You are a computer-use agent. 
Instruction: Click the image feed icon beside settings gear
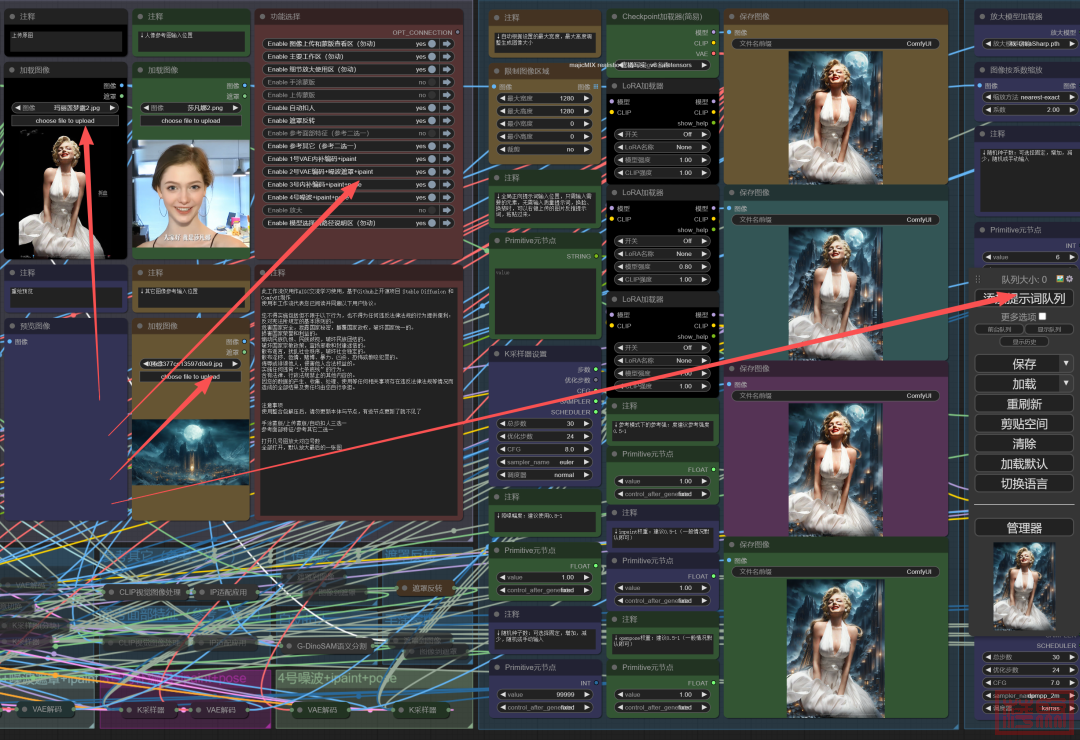coord(1060,279)
